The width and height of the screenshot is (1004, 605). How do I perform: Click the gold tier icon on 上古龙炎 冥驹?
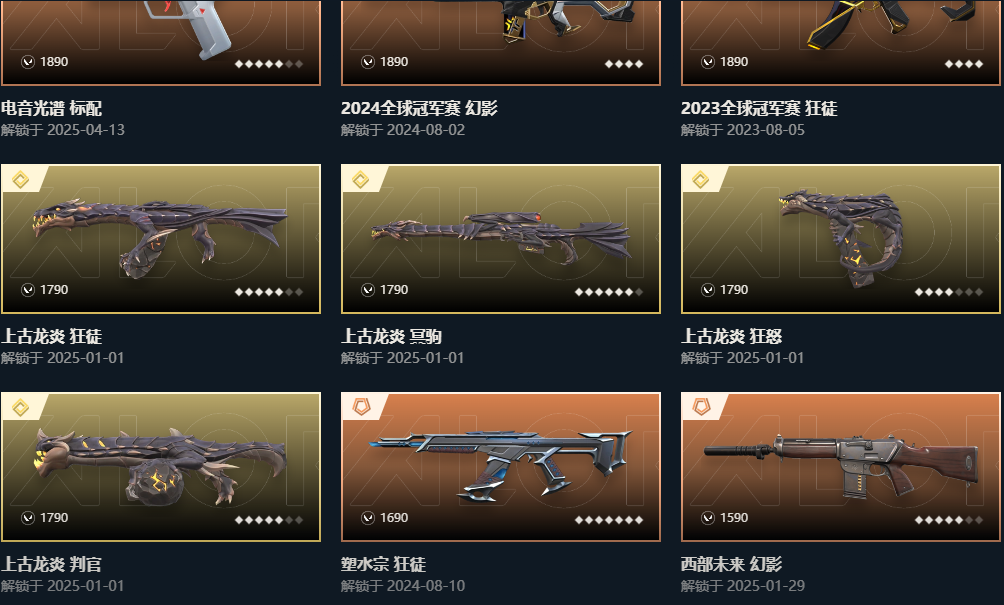pos(360,180)
